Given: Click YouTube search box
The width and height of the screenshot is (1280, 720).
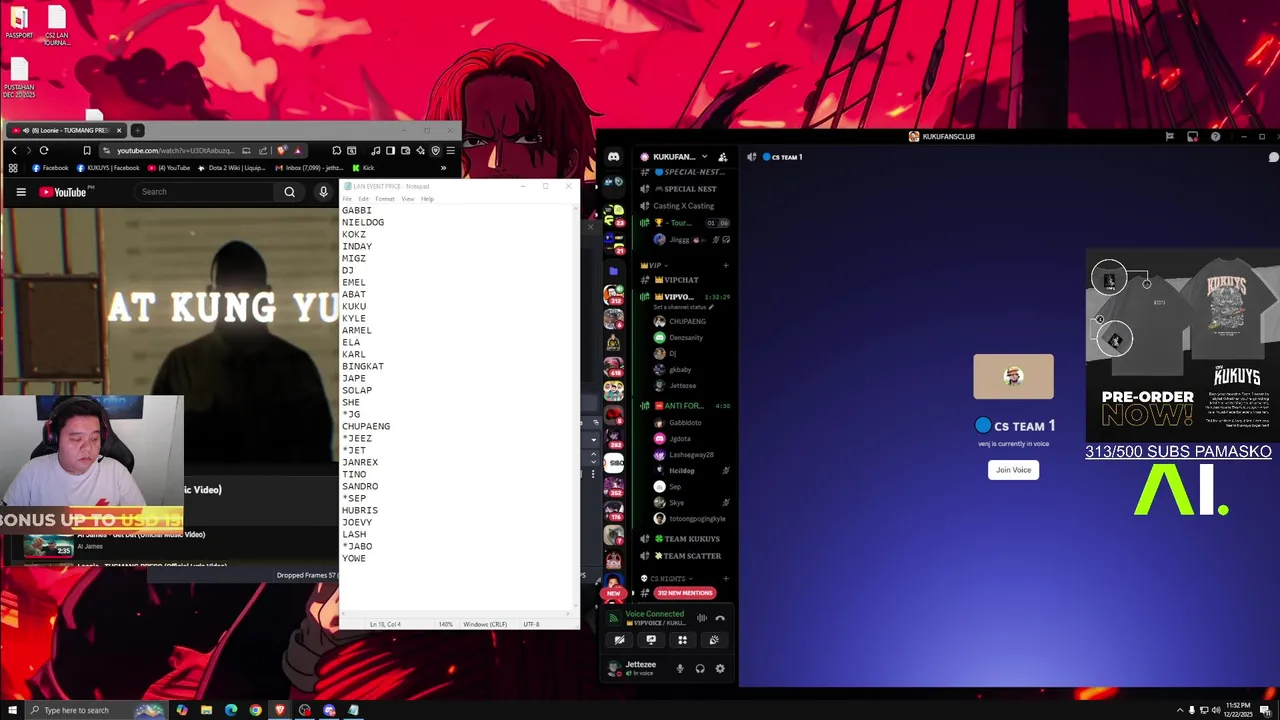Looking at the screenshot, I should [205, 192].
